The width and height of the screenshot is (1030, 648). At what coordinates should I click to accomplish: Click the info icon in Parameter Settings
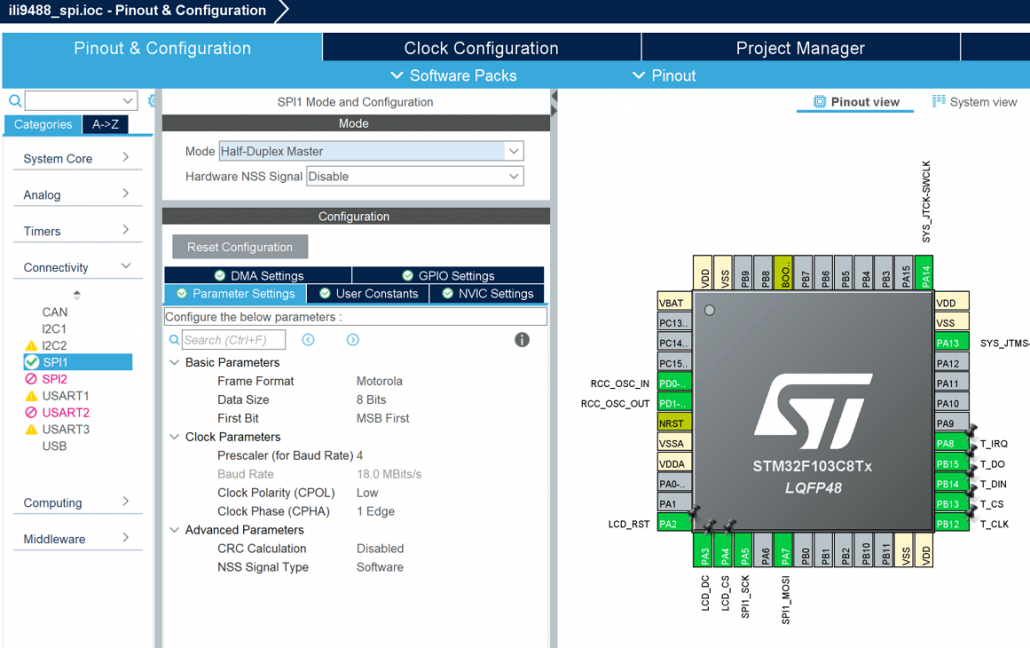point(522,340)
